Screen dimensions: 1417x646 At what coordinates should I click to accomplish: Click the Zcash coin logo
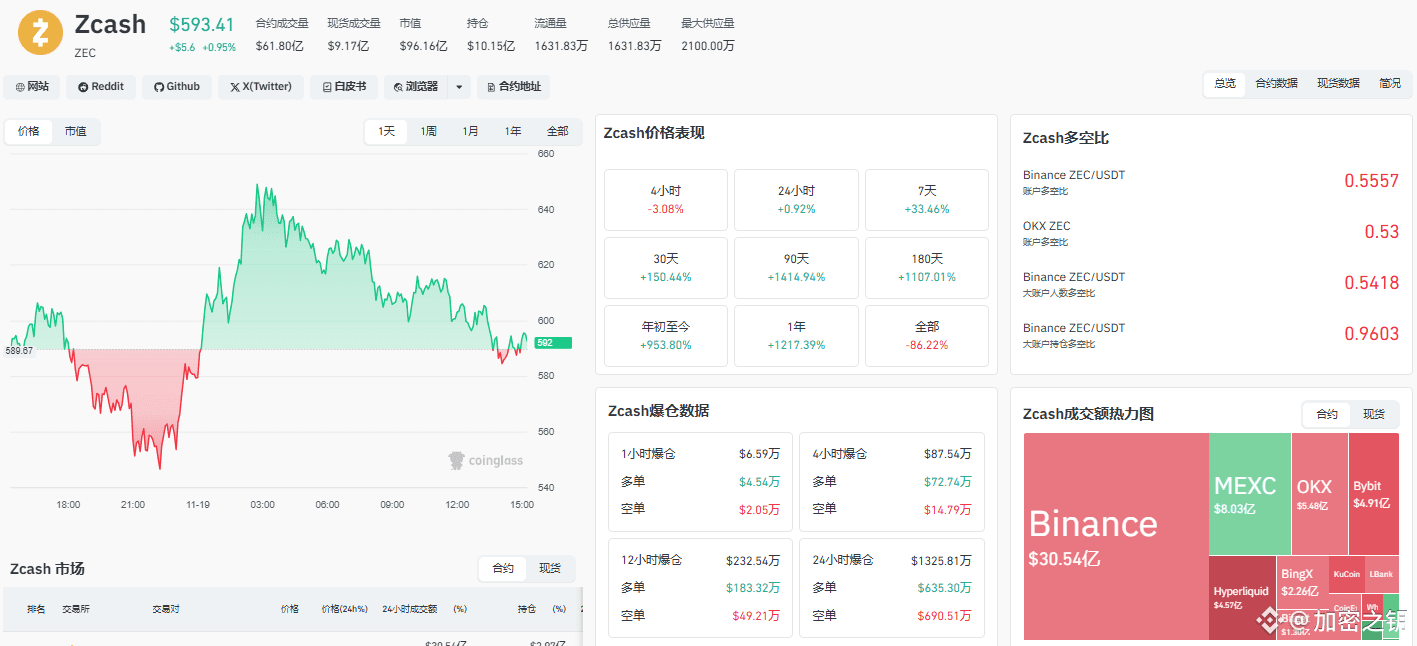40,32
